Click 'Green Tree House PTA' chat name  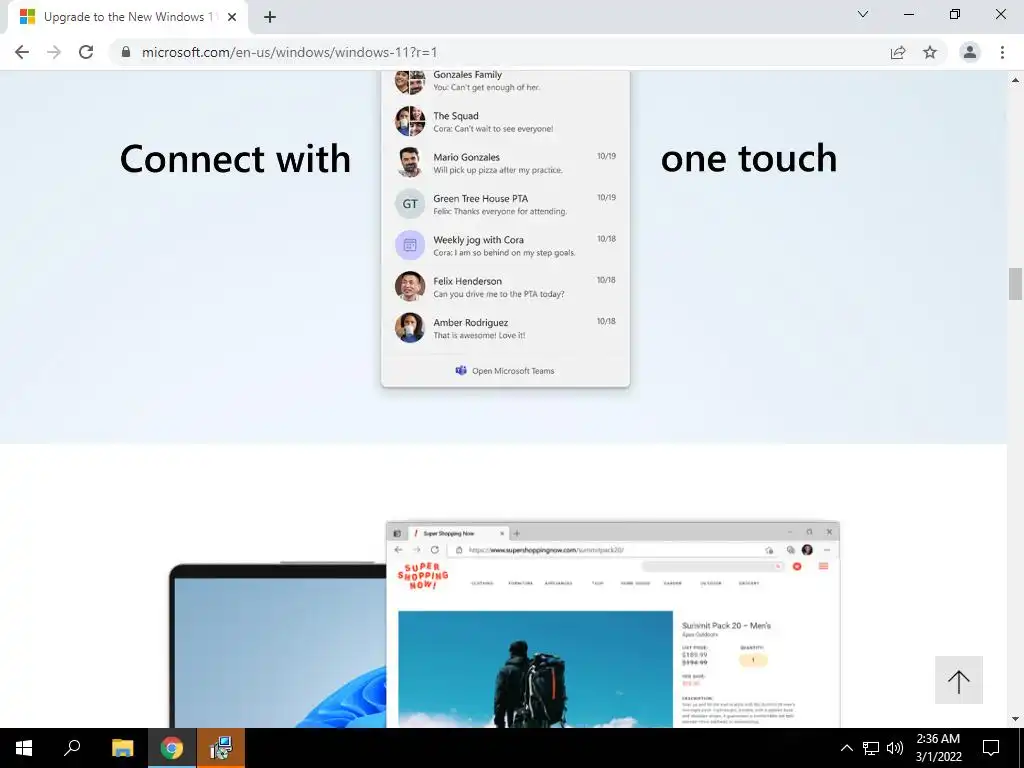click(x=481, y=199)
